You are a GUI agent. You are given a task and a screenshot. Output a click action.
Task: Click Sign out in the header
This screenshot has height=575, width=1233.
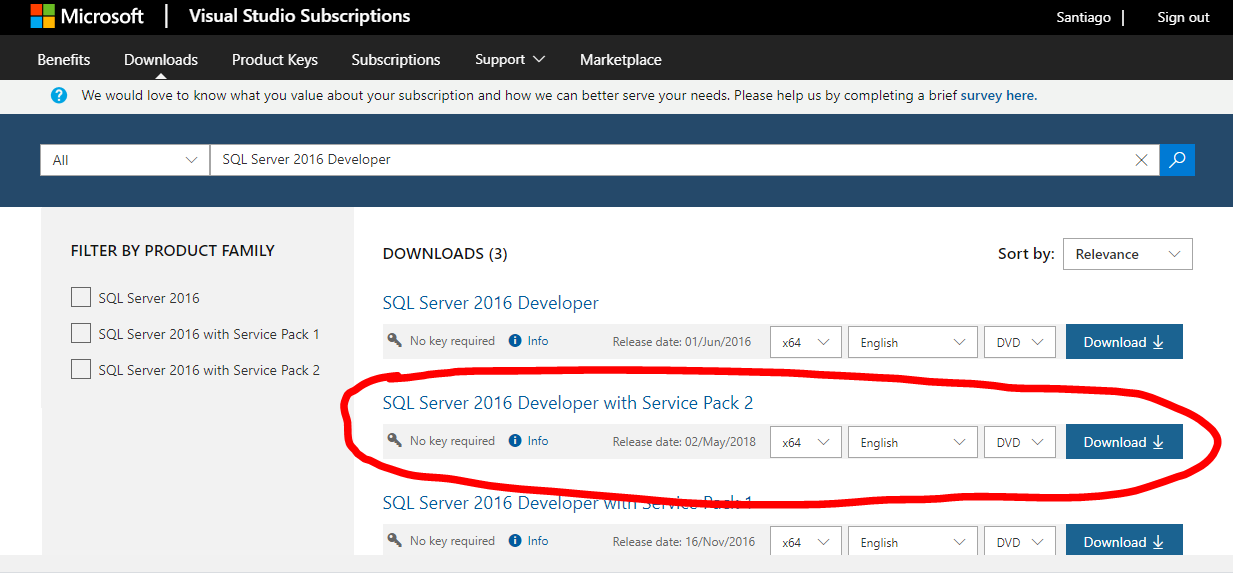click(1183, 17)
